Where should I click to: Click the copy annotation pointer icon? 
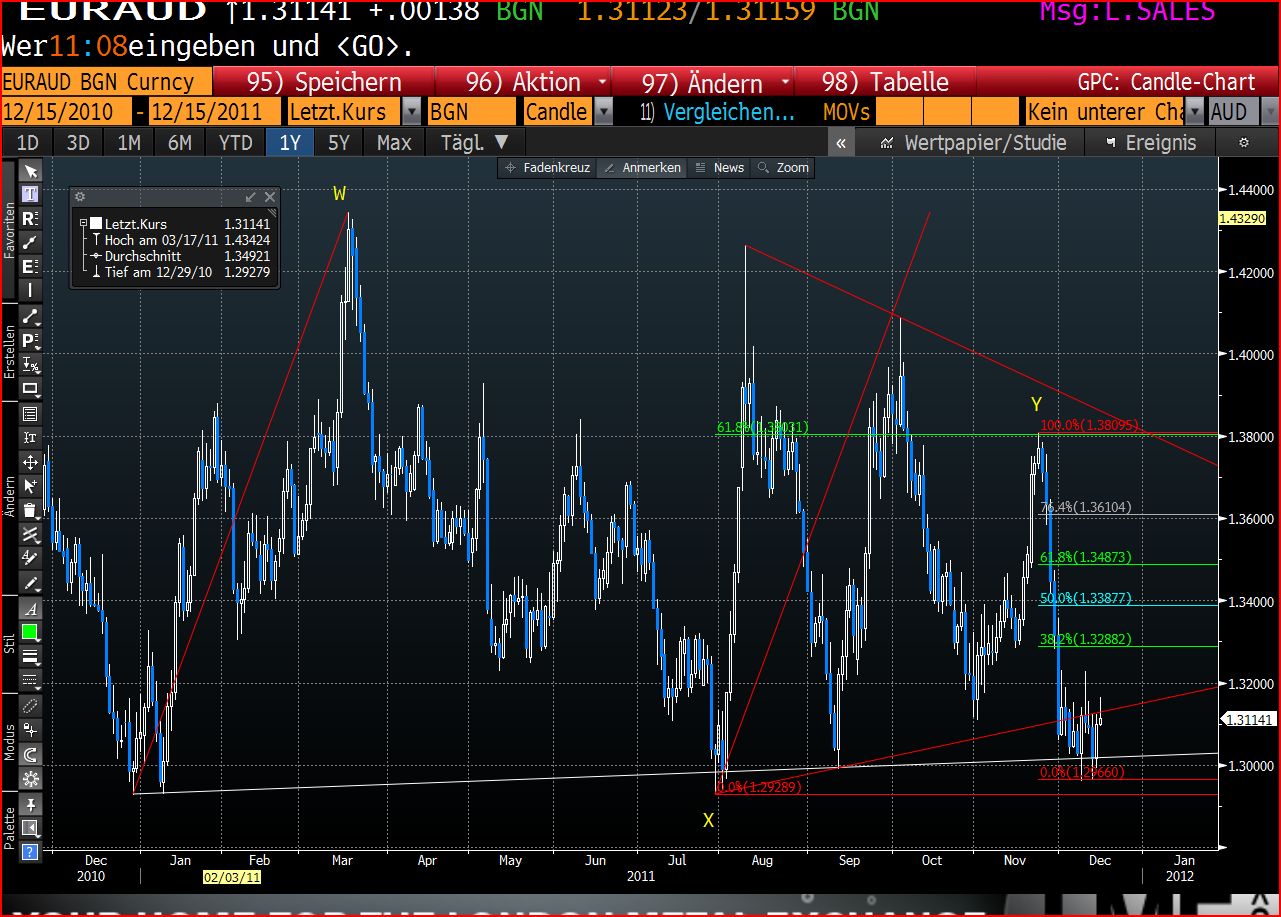(30, 486)
